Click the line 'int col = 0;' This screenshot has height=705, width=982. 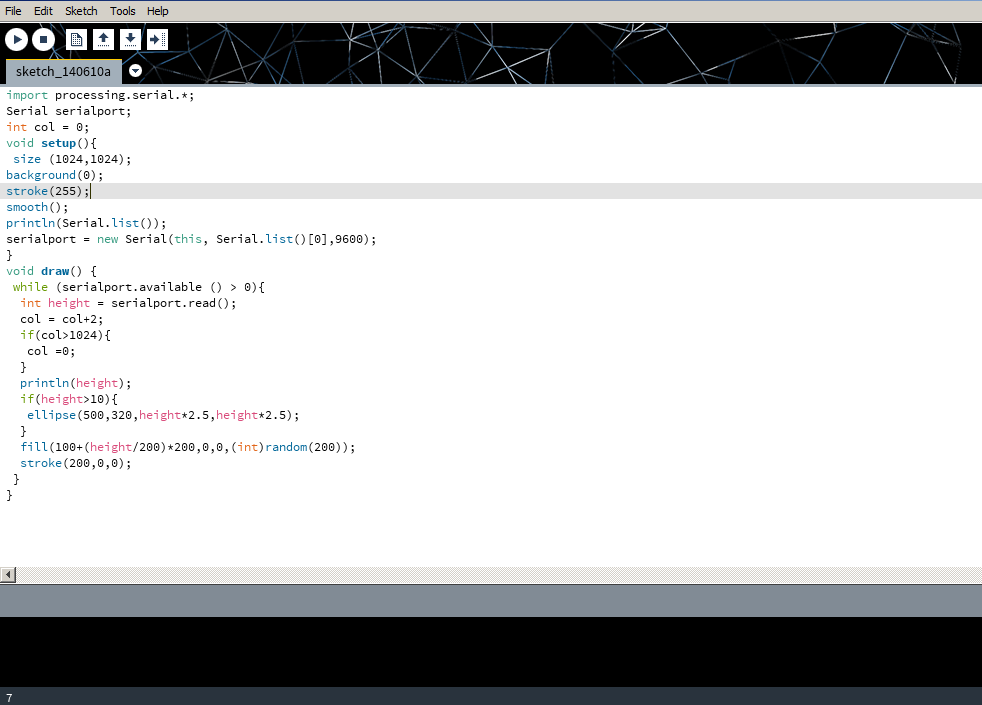point(48,127)
